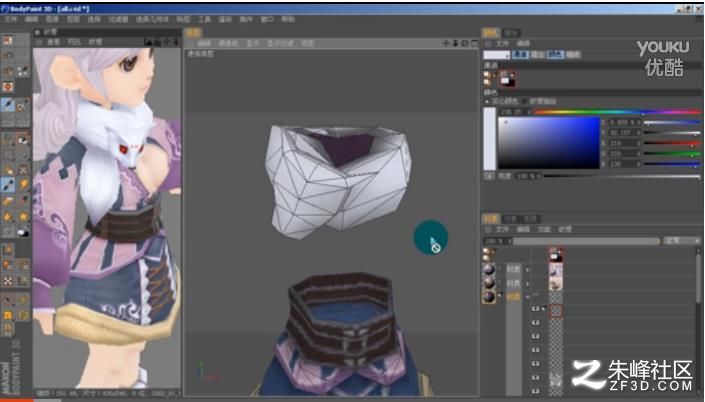Click the tall white current-color preview swatch

(x=489, y=138)
